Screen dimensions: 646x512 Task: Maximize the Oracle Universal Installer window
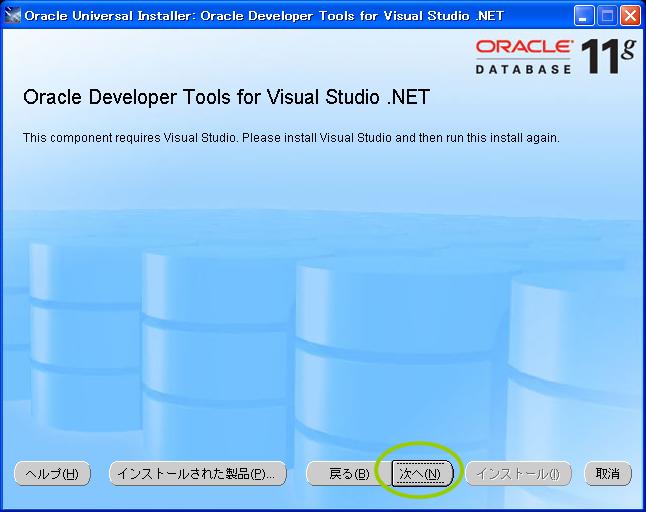[609, 15]
